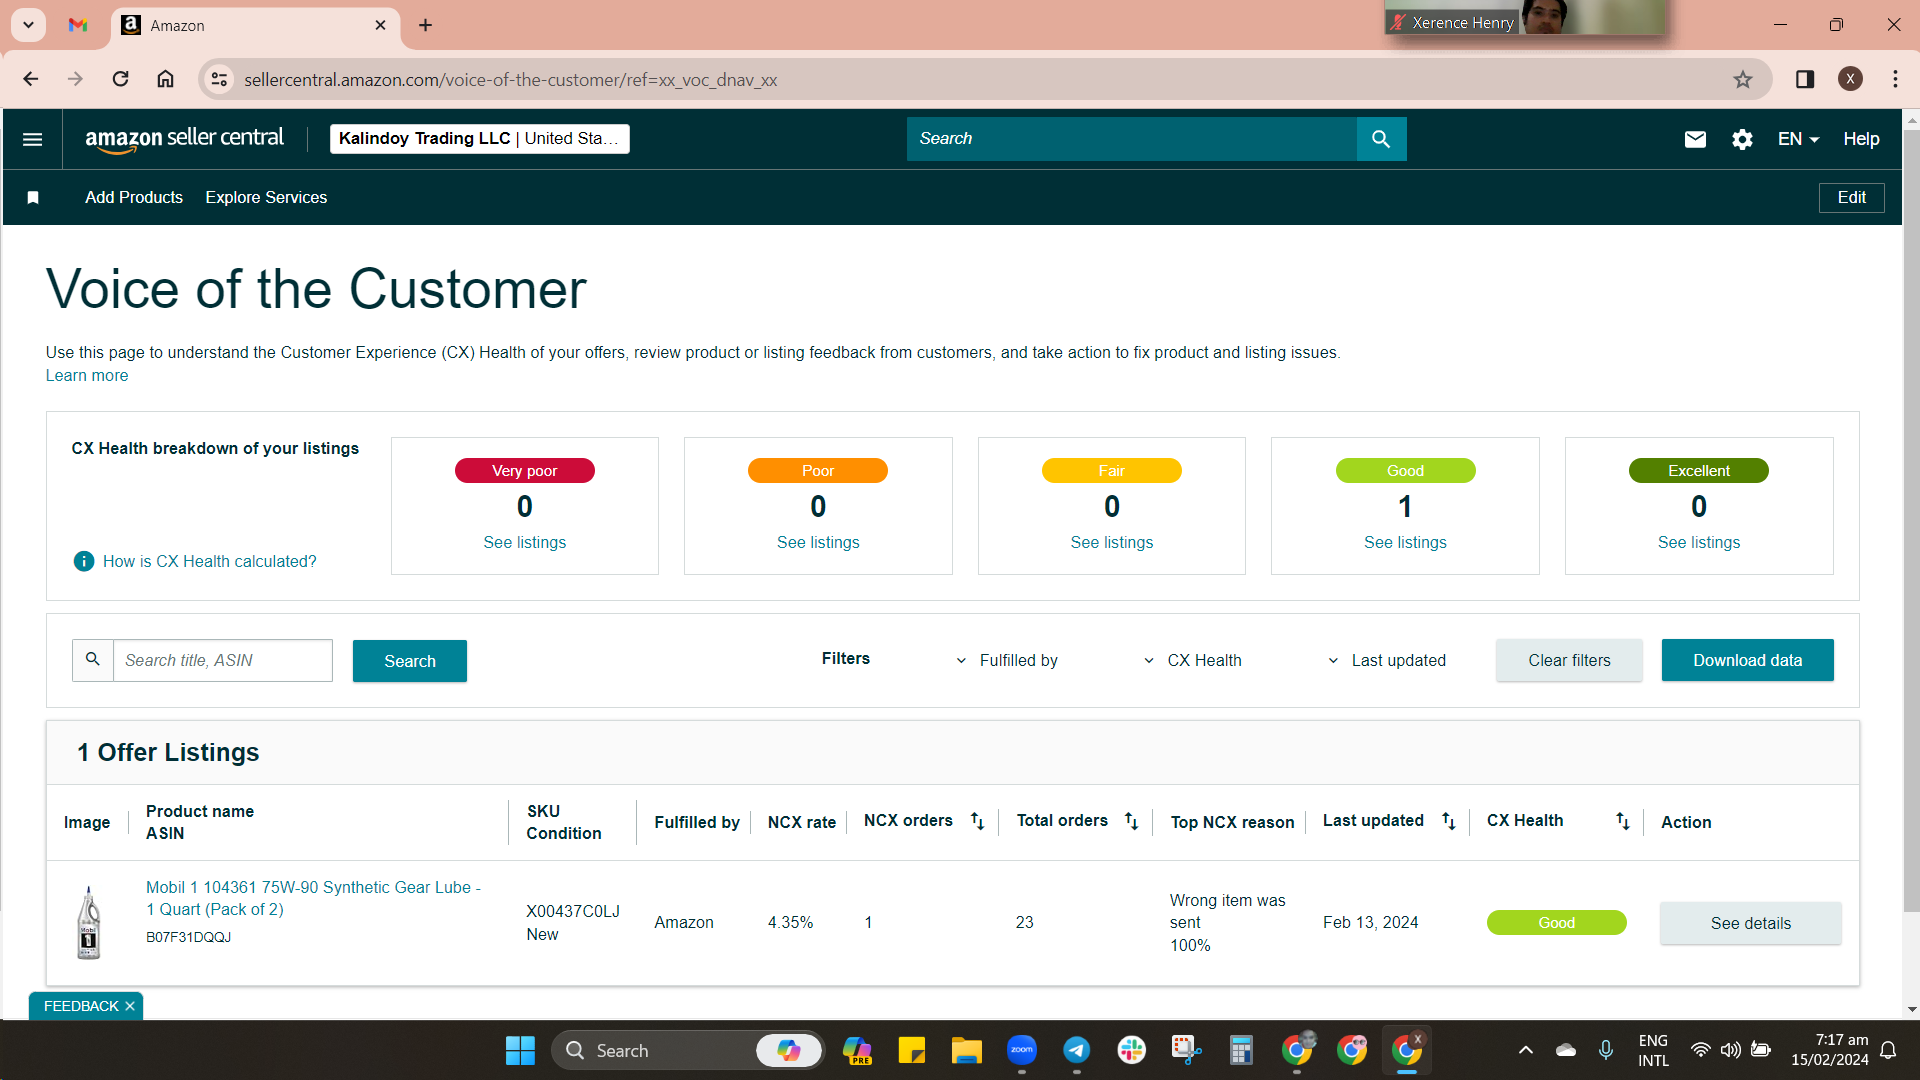Open File Explorer from the taskbar
This screenshot has height=1080, width=1920.
click(x=966, y=1050)
